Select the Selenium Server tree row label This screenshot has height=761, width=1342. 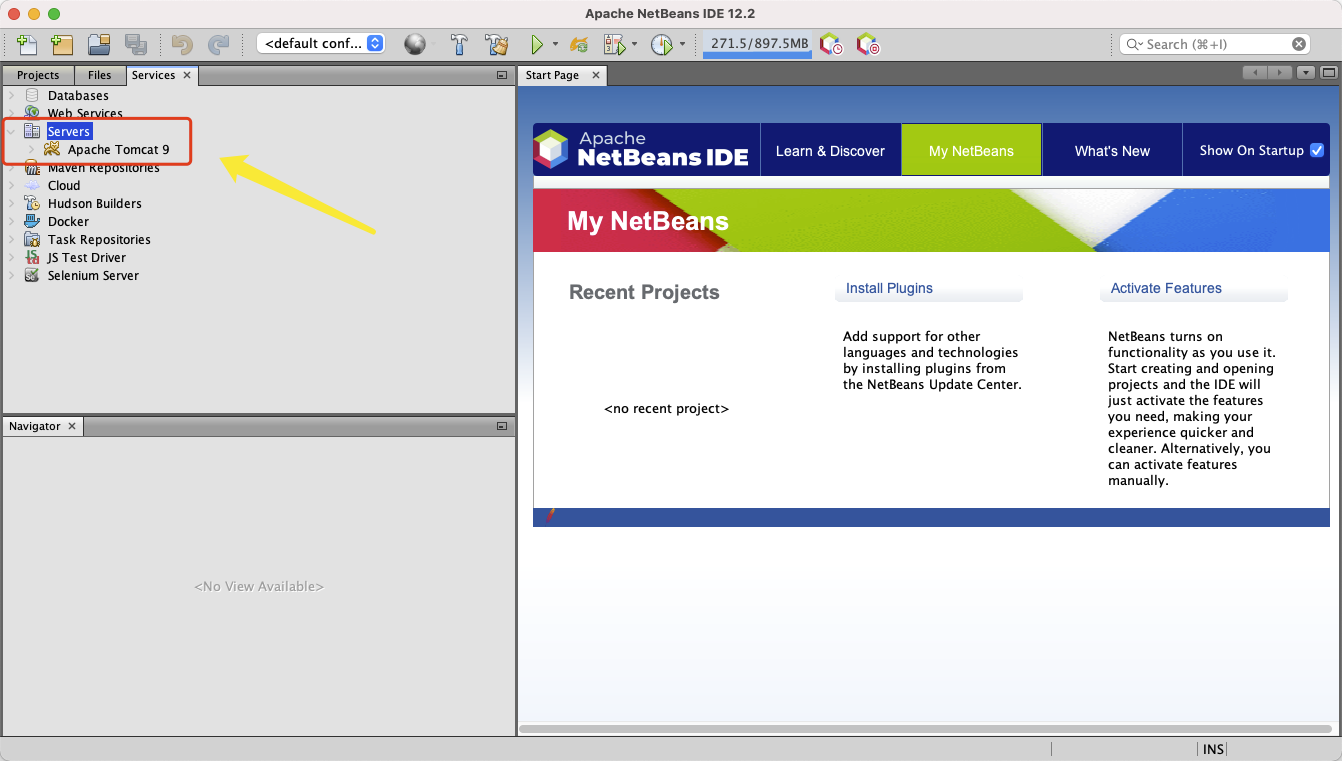[93, 275]
